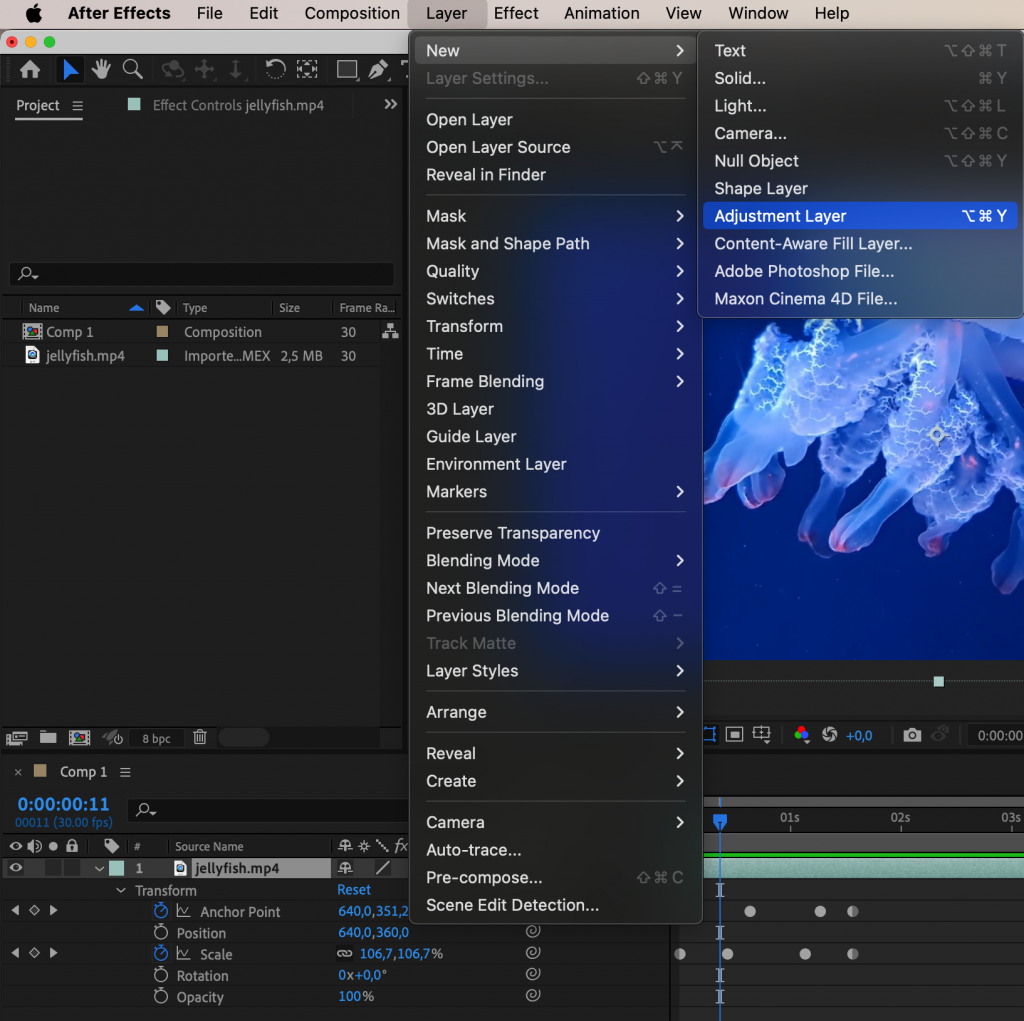Select the Hand tool

100,70
